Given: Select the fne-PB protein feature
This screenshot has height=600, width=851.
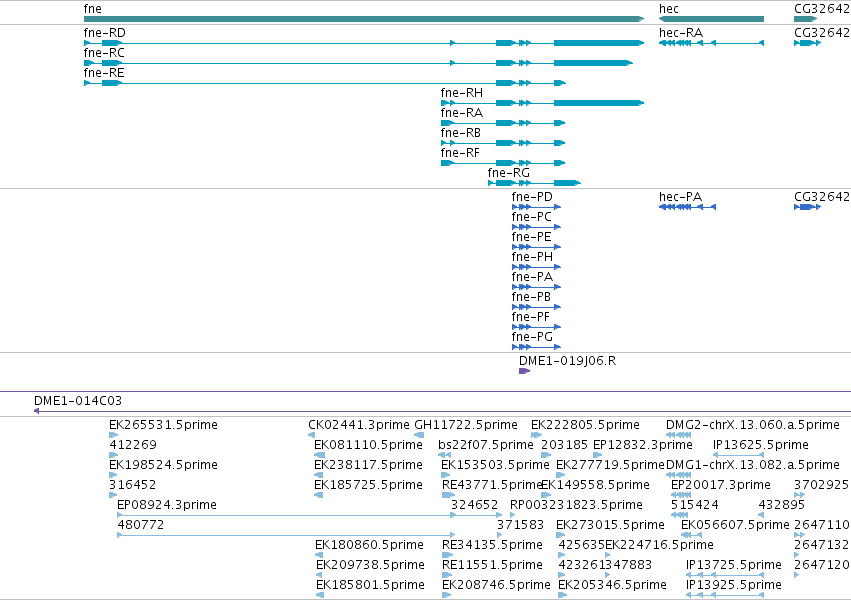Looking at the screenshot, I should click(536, 307).
